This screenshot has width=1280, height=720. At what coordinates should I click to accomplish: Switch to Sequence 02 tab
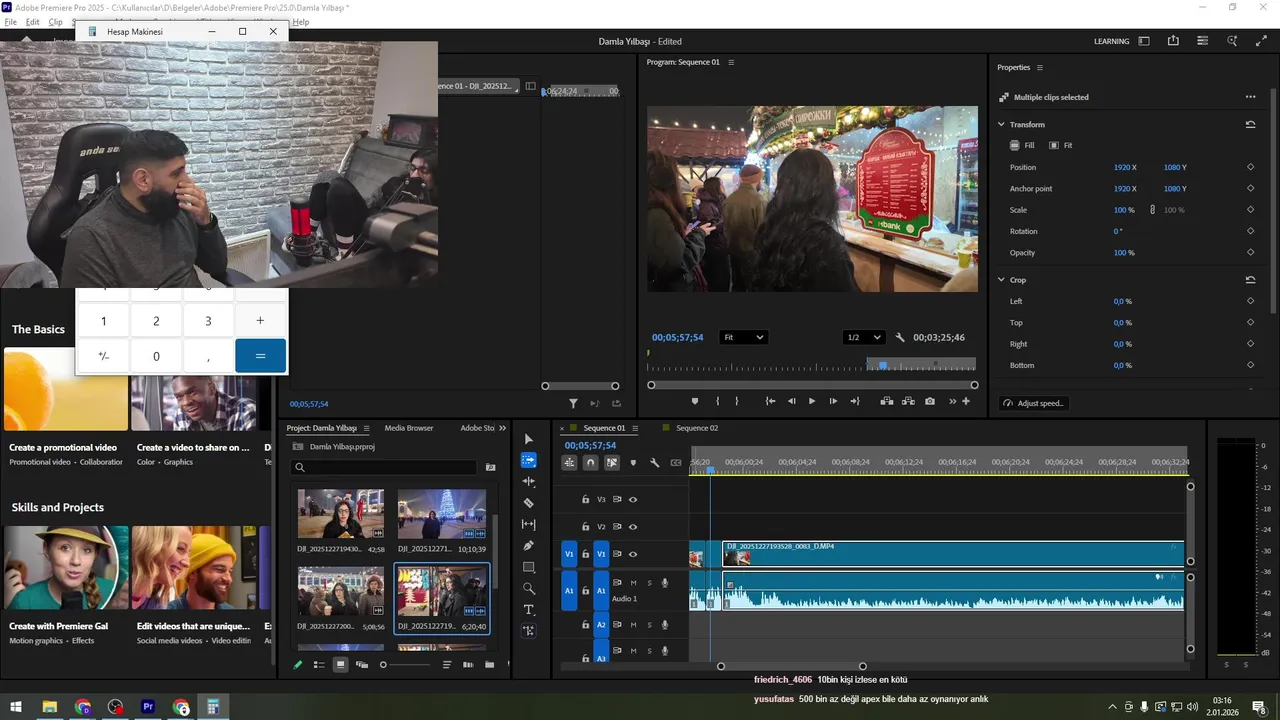coord(696,428)
